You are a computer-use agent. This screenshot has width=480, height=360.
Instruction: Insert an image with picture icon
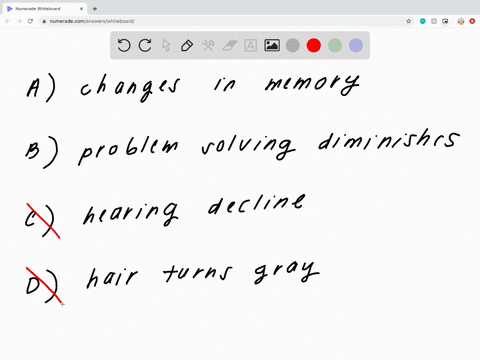tap(272, 45)
